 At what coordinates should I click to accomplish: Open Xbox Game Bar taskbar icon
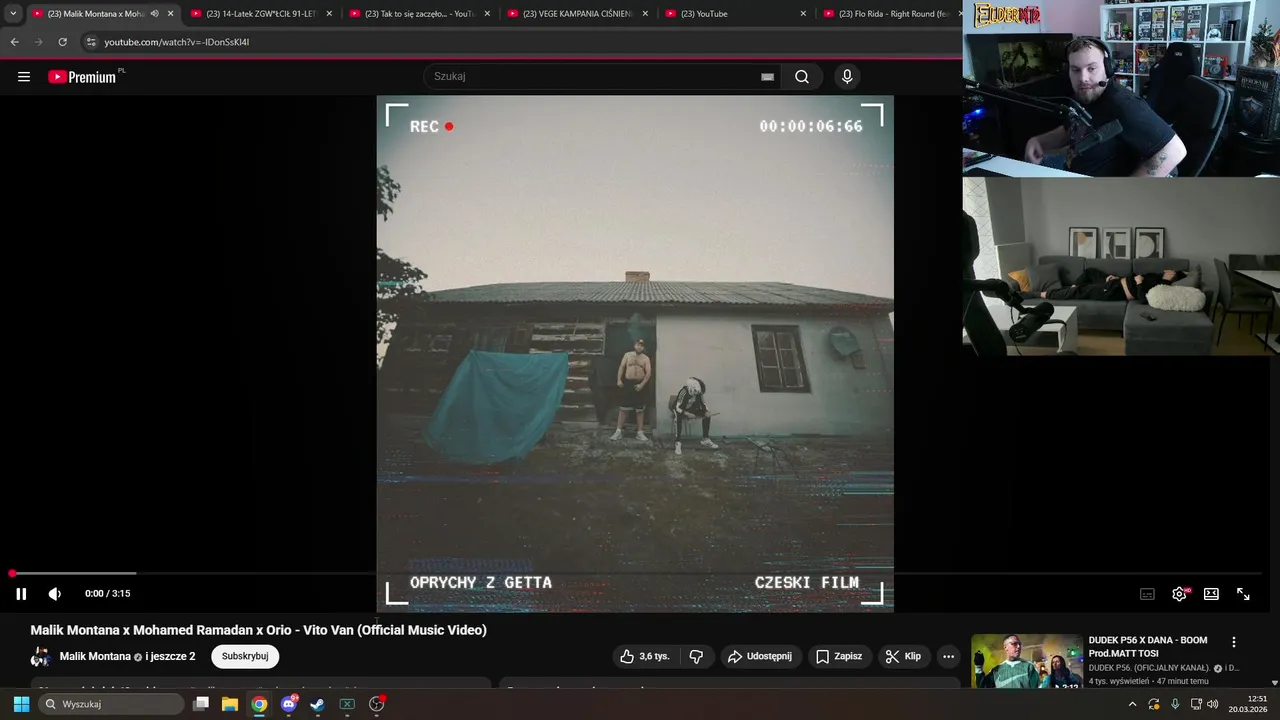coord(347,704)
